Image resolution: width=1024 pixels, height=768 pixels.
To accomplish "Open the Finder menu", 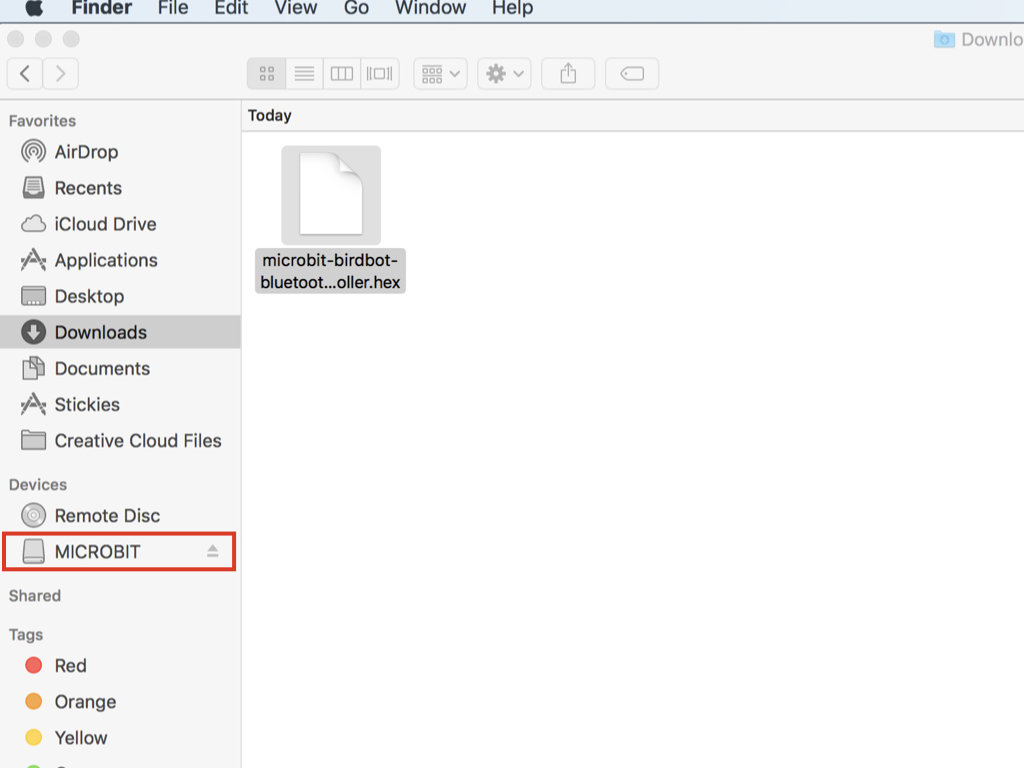I will click(101, 8).
